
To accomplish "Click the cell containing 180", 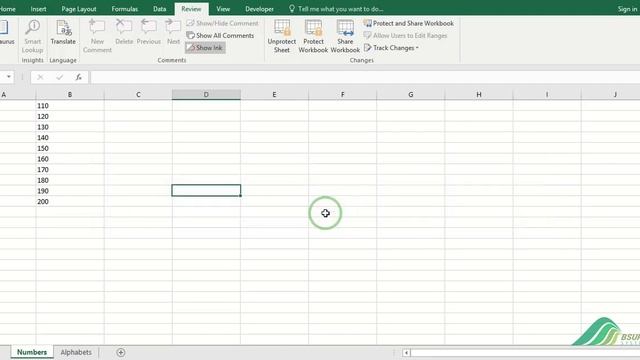I will pyautogui.click(x=70, y=180).
